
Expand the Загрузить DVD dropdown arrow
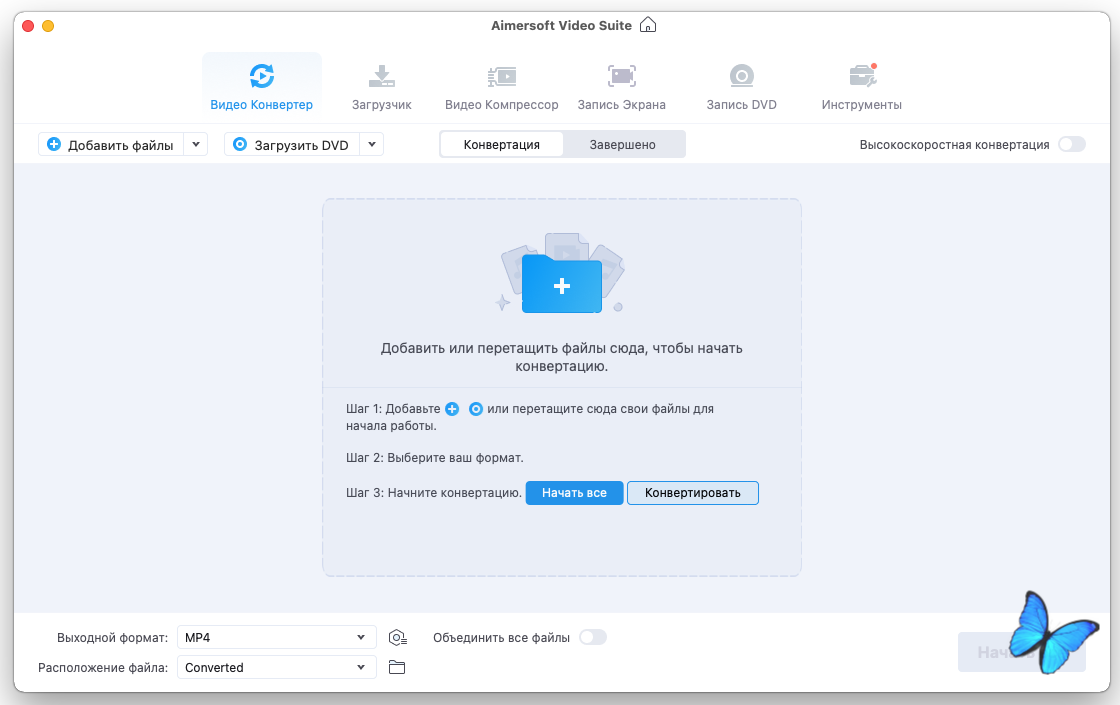[372, 145]
